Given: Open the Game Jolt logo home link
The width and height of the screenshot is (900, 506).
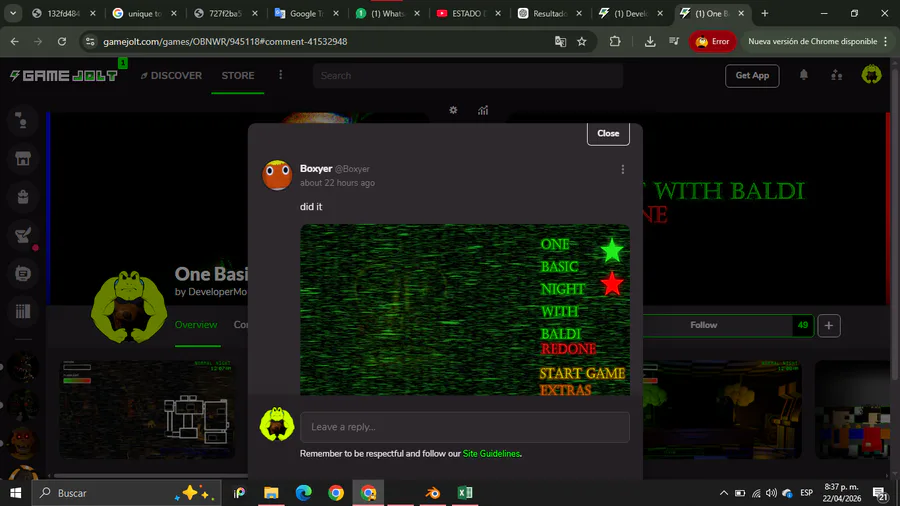Looking at the screenshot, I should [x=64, y=76].
